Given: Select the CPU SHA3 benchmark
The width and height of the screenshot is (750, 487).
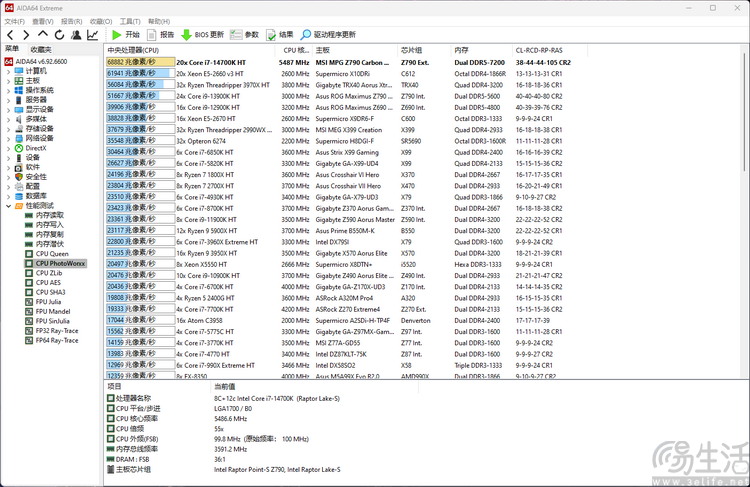Looking at the screenshot, I should (45, 292).
